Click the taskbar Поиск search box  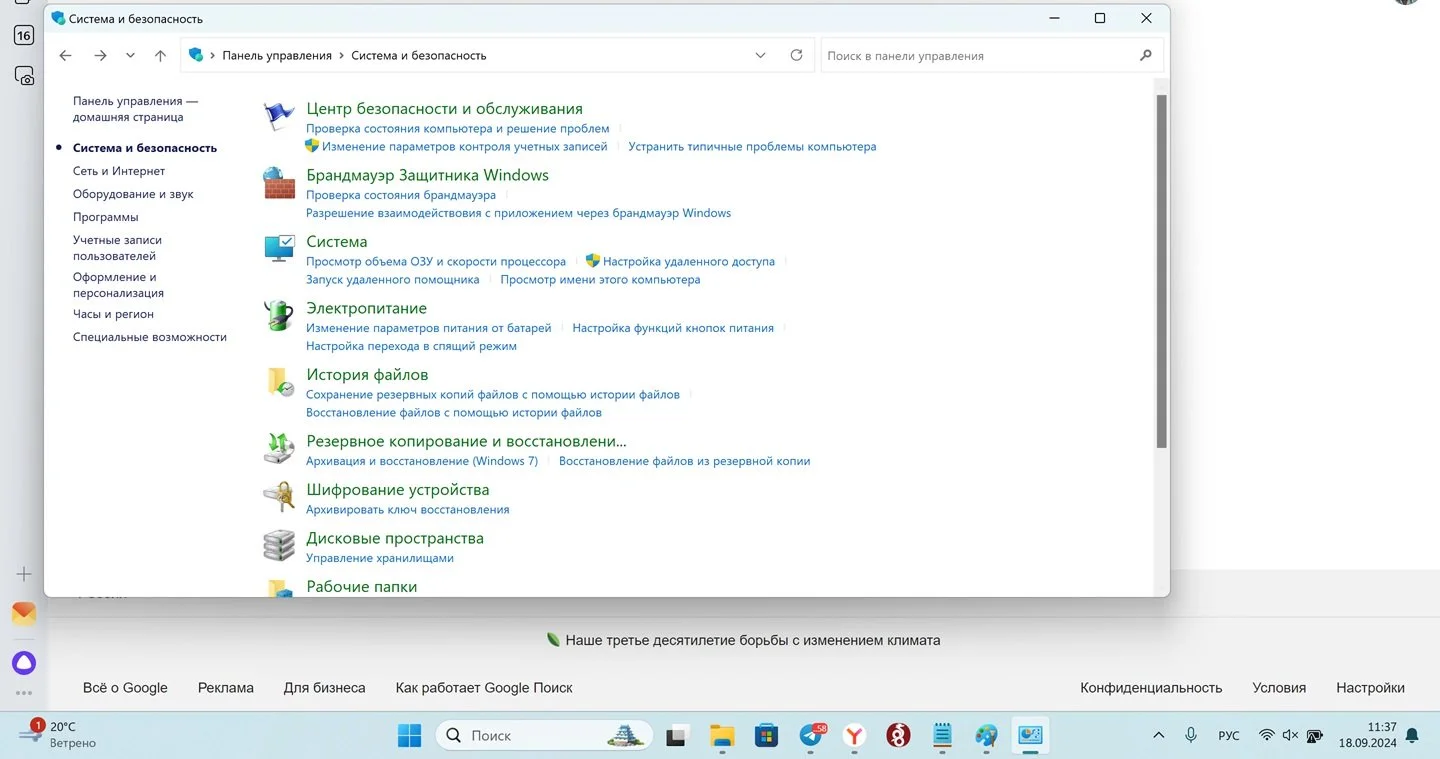point(544,735)
